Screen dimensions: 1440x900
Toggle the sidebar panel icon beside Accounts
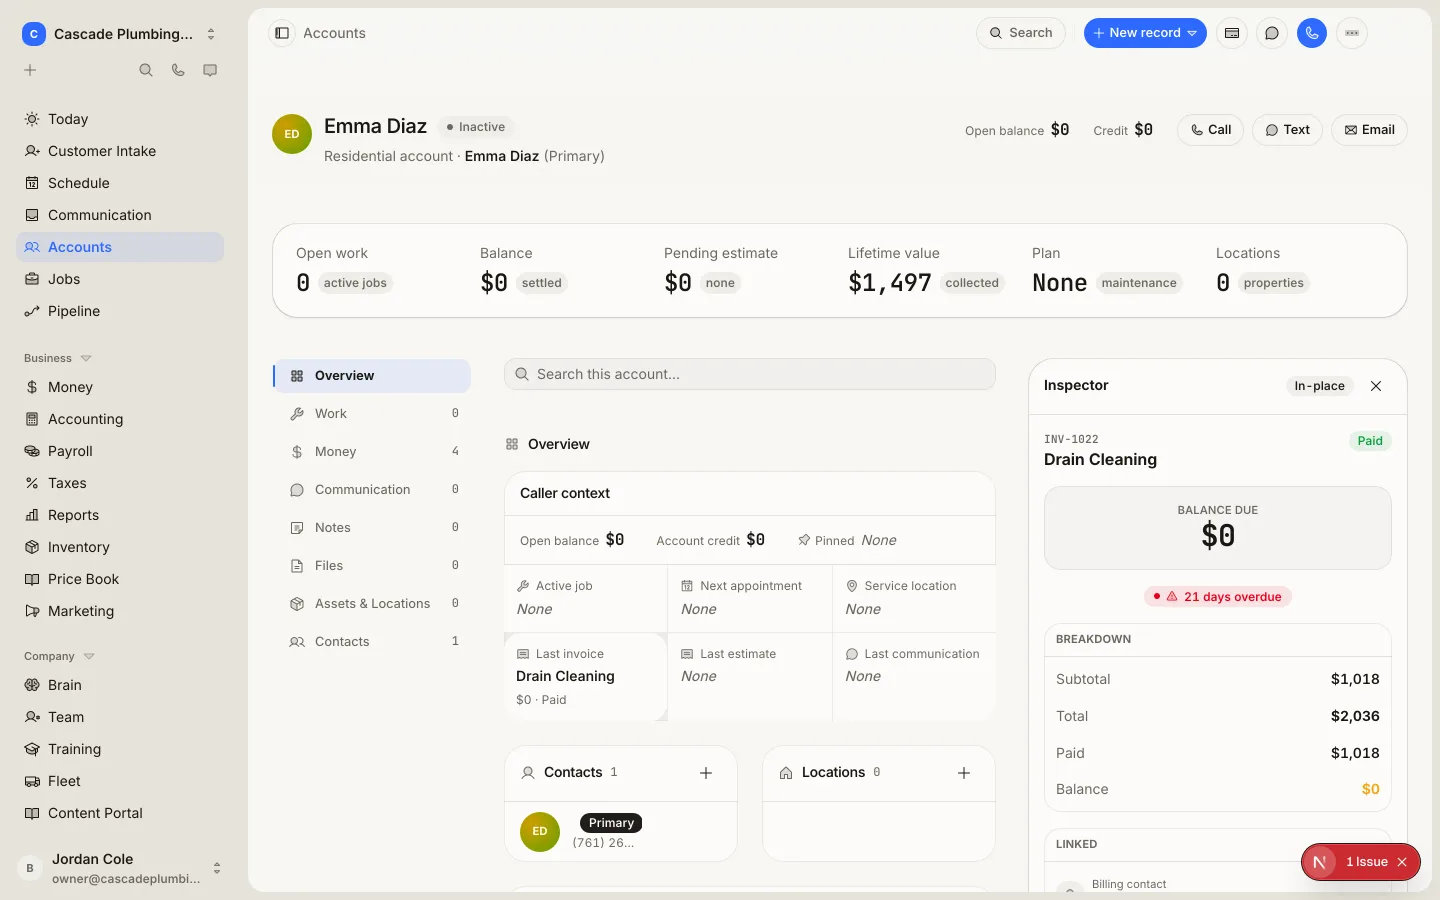coord(282,33)
